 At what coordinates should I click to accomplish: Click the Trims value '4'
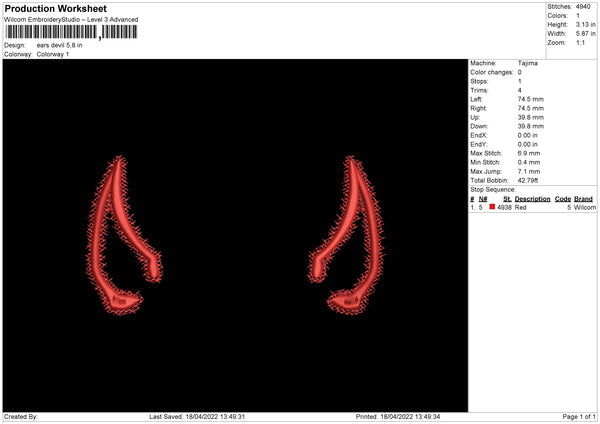tap(520, 90)
